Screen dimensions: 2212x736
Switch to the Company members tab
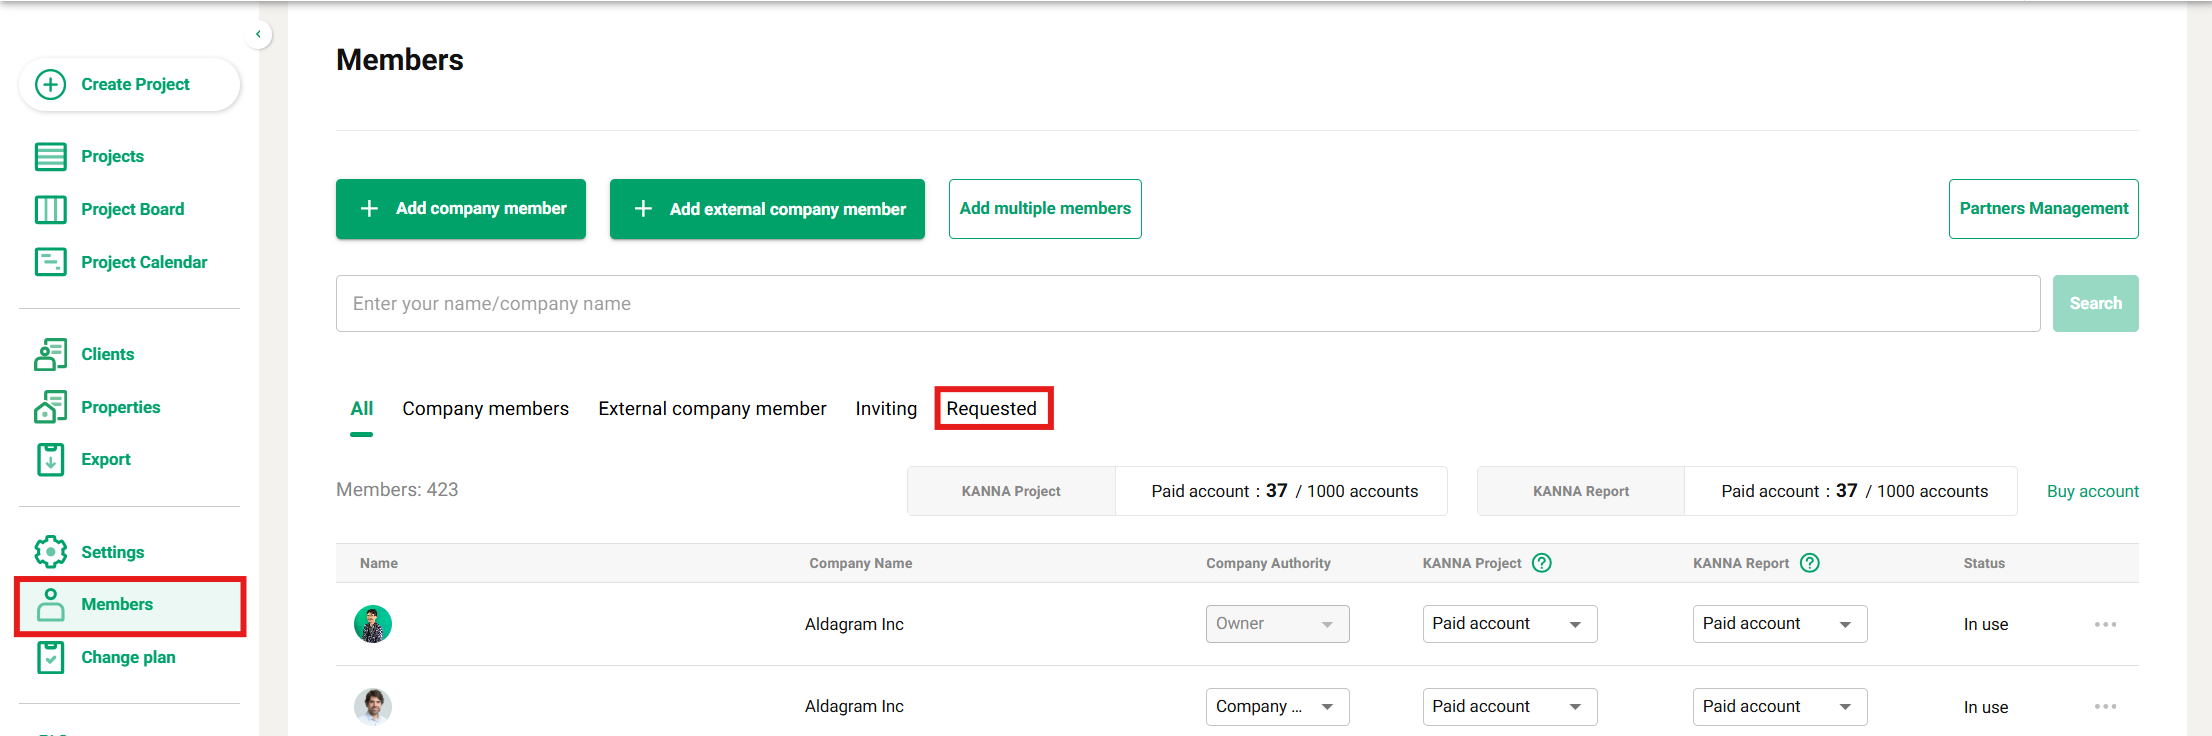(x=485, y=409)
